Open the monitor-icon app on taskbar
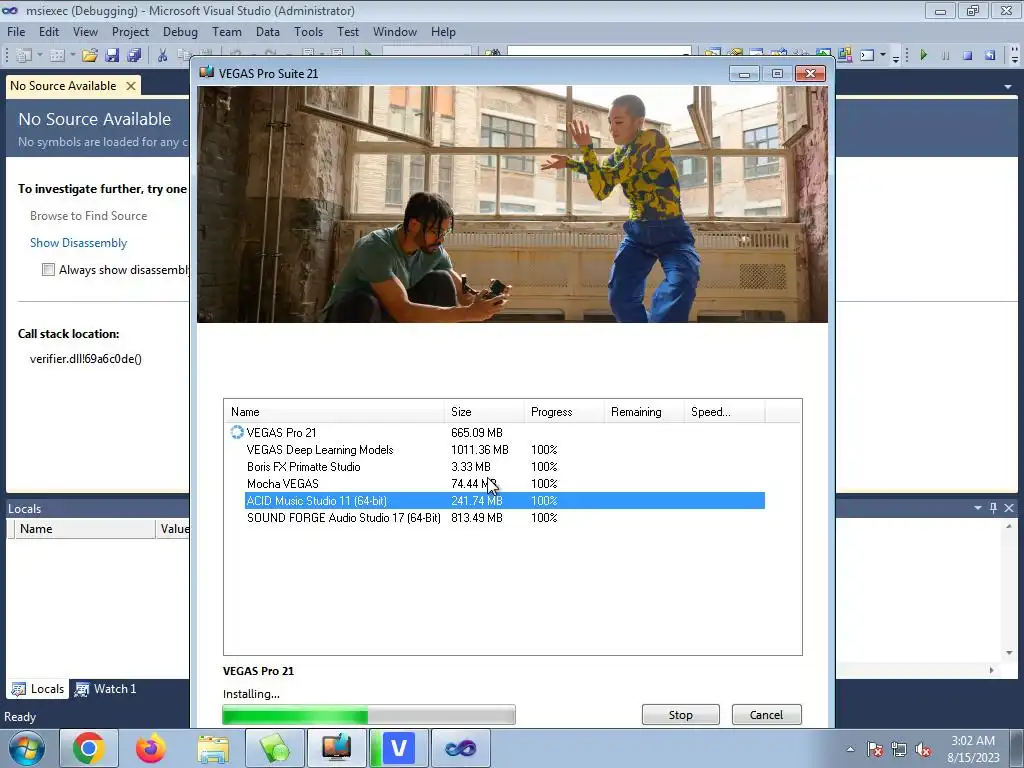Viewport: 1024px width, 768px height. (336, 748)
